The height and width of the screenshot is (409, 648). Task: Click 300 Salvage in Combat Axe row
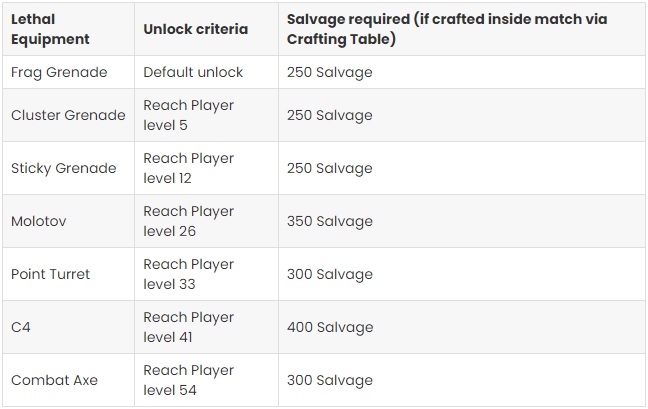pyautogui.click(x=330, y=380)
